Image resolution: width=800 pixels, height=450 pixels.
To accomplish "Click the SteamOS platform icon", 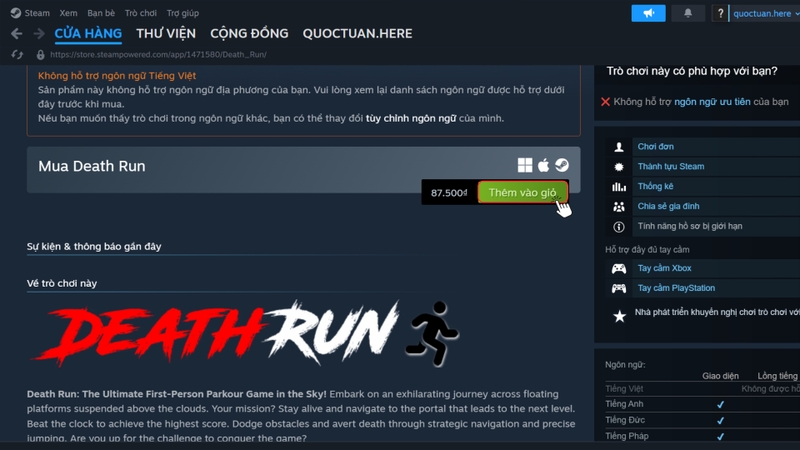I will coord(562,165).
